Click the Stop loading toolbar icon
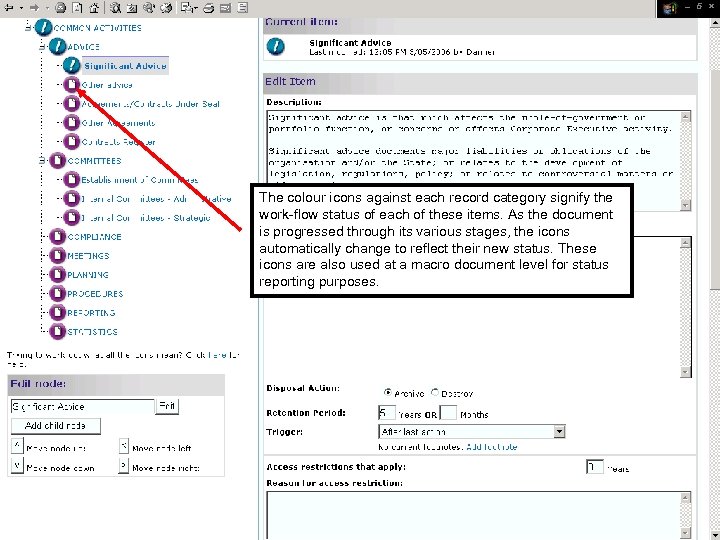 coord(60,7)
